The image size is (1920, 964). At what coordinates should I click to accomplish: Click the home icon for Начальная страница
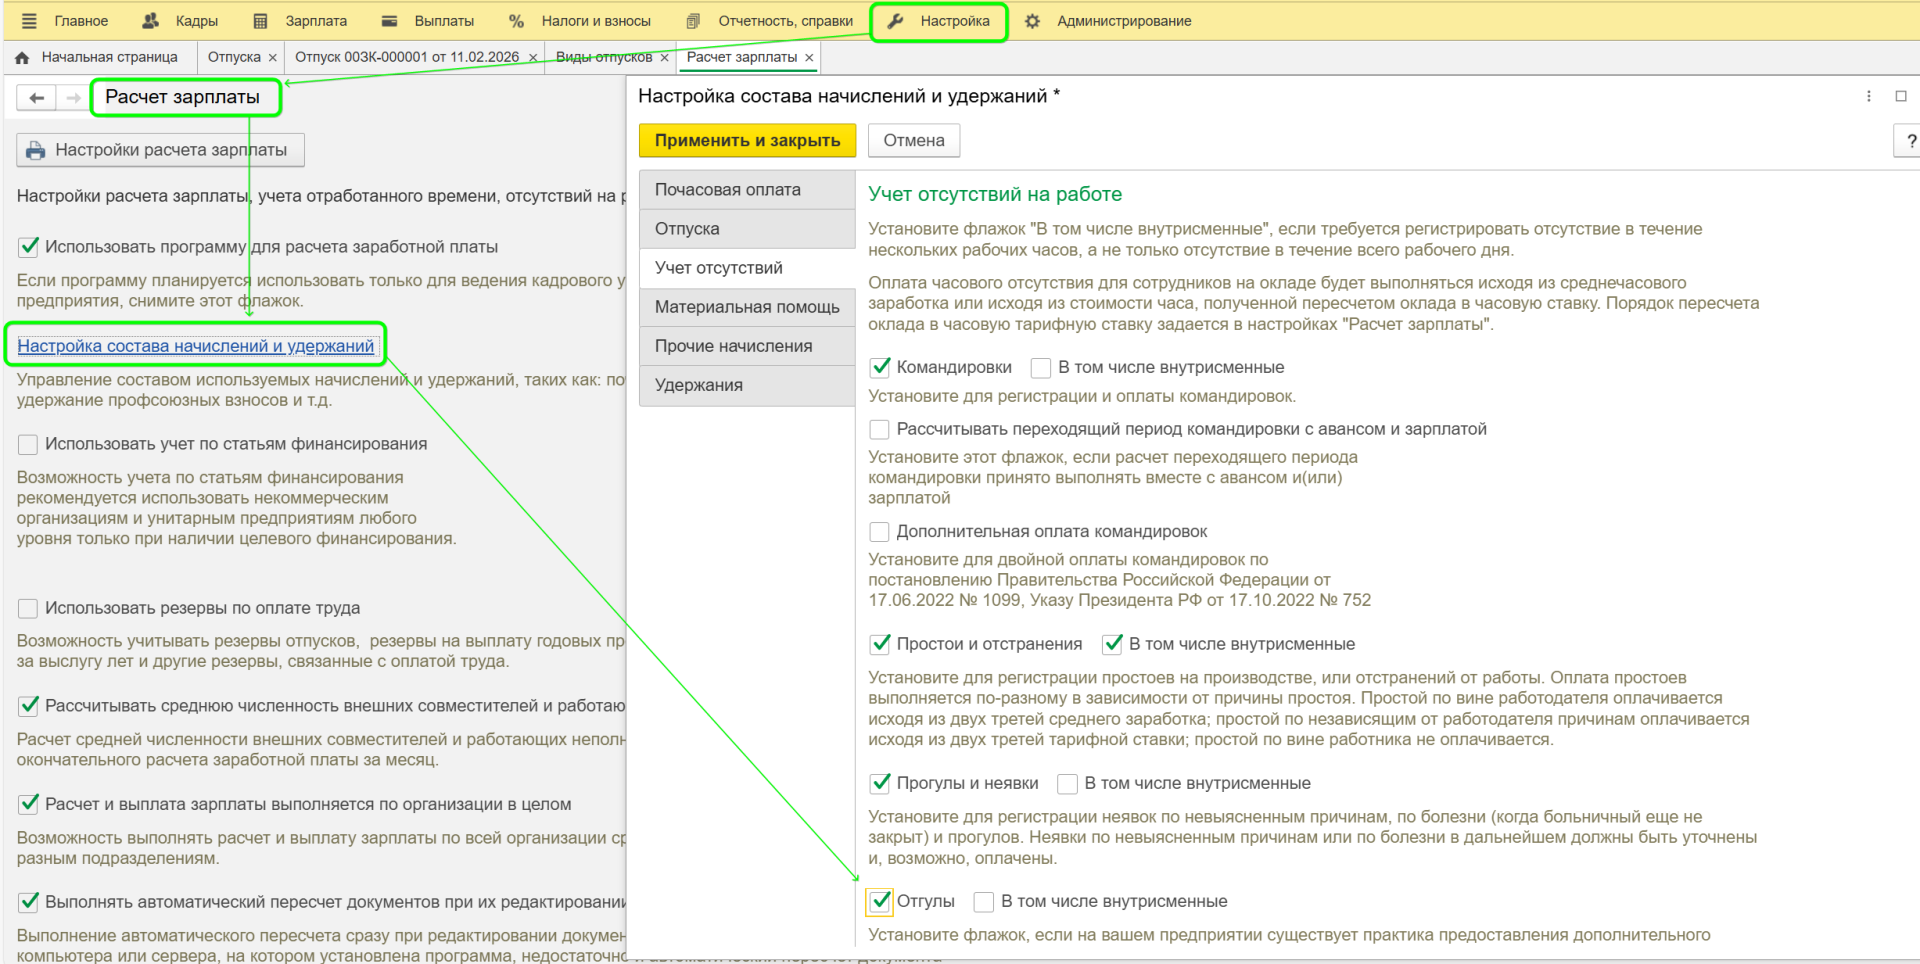(x=22, y=58)
